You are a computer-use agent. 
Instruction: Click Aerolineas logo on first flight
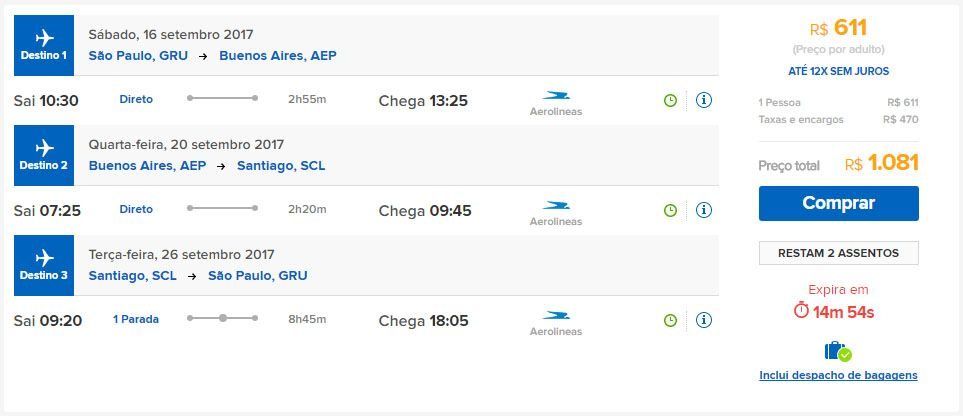[x=555, y=102]
